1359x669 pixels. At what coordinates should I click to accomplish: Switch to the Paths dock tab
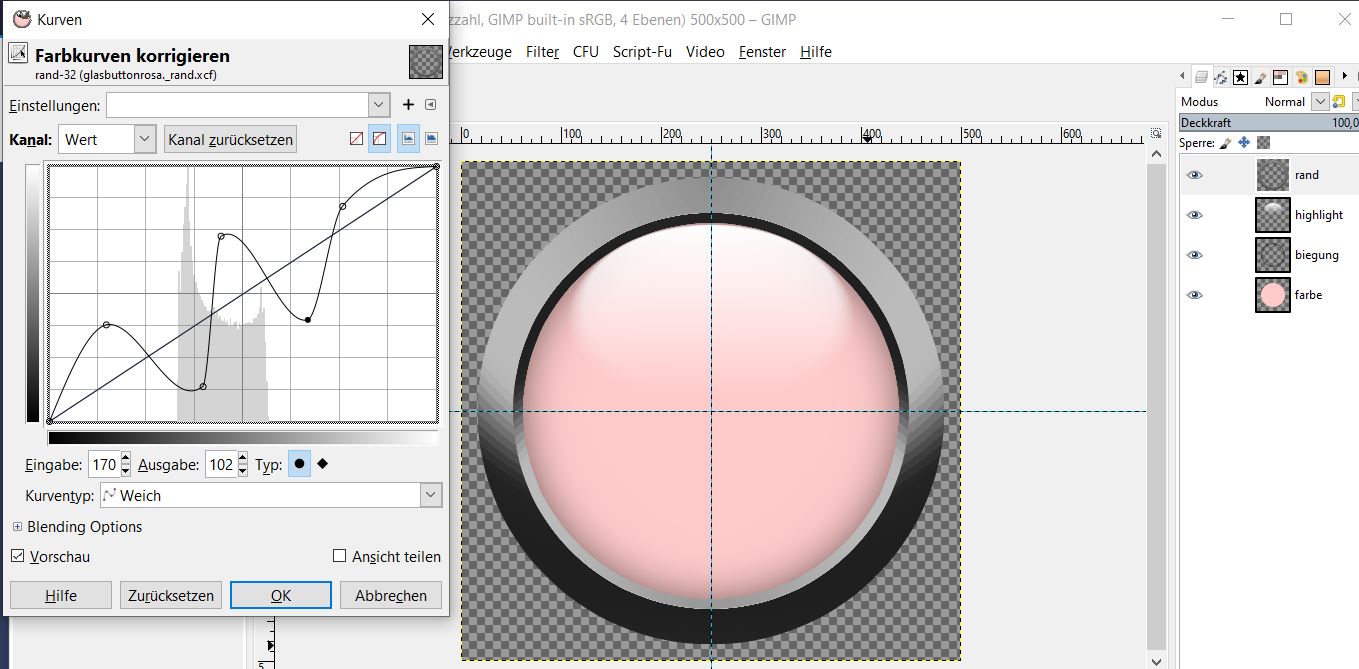tap(1221, 77)
